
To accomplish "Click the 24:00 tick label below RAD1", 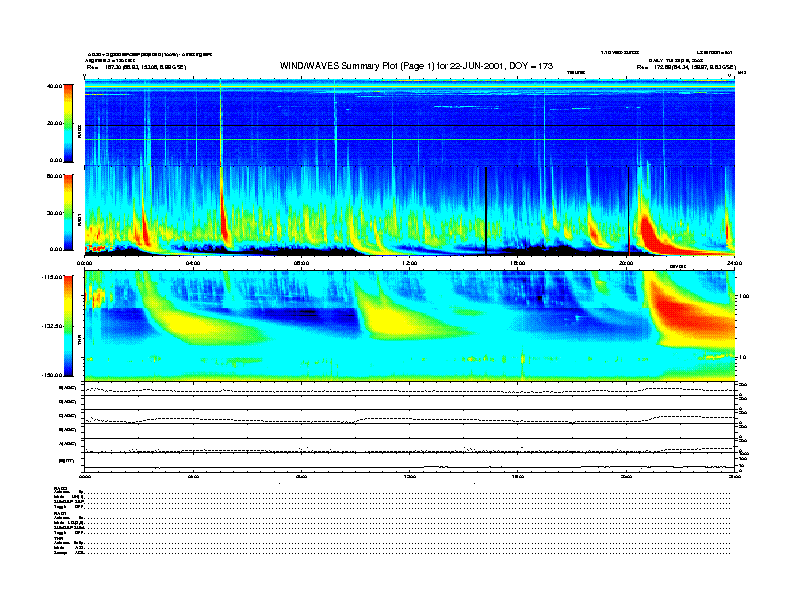I will (734, 263).
